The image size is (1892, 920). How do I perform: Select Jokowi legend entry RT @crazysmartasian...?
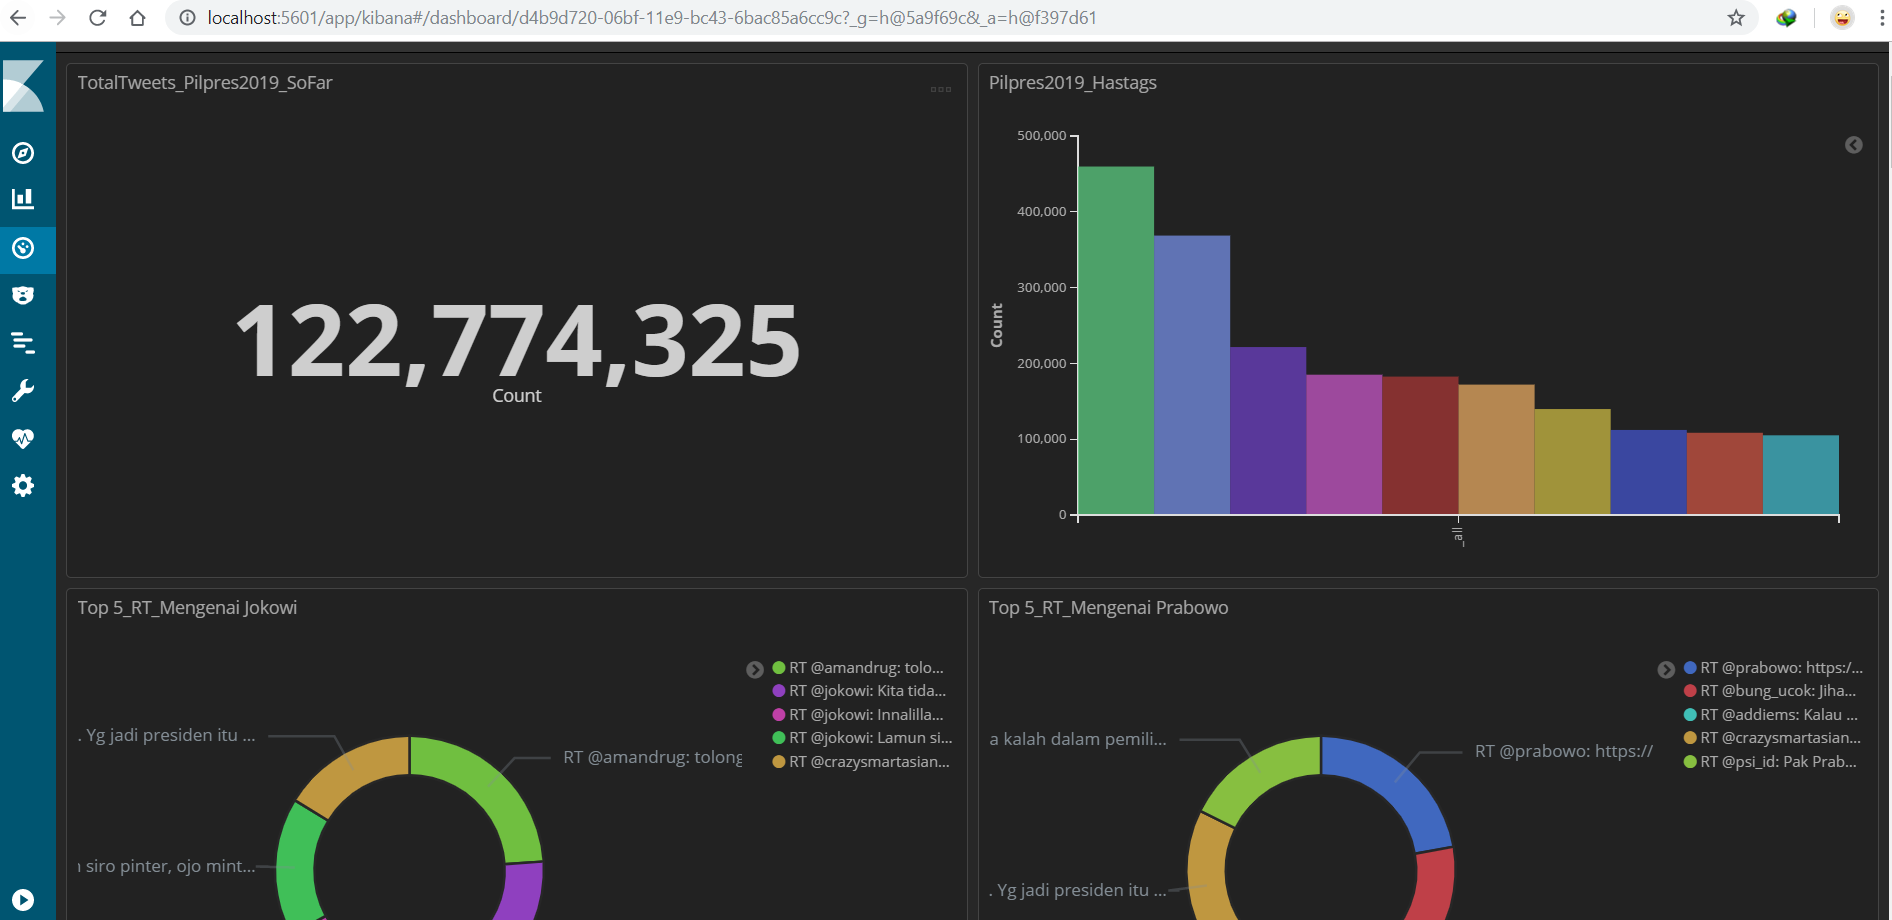click(x=869, y=762)
